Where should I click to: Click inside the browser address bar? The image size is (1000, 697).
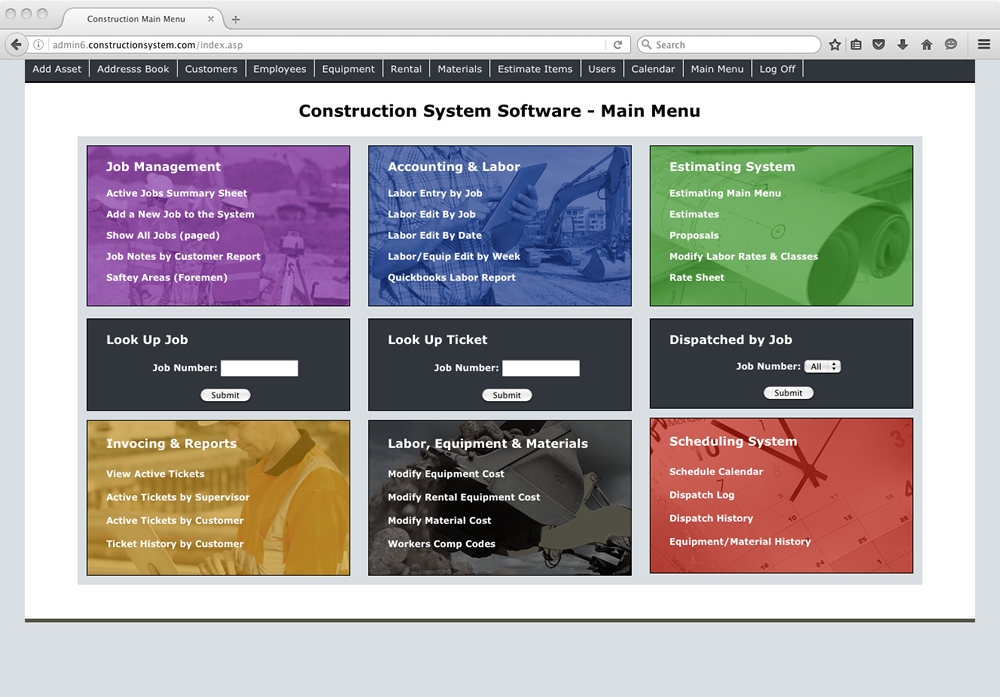click(300, 44)
